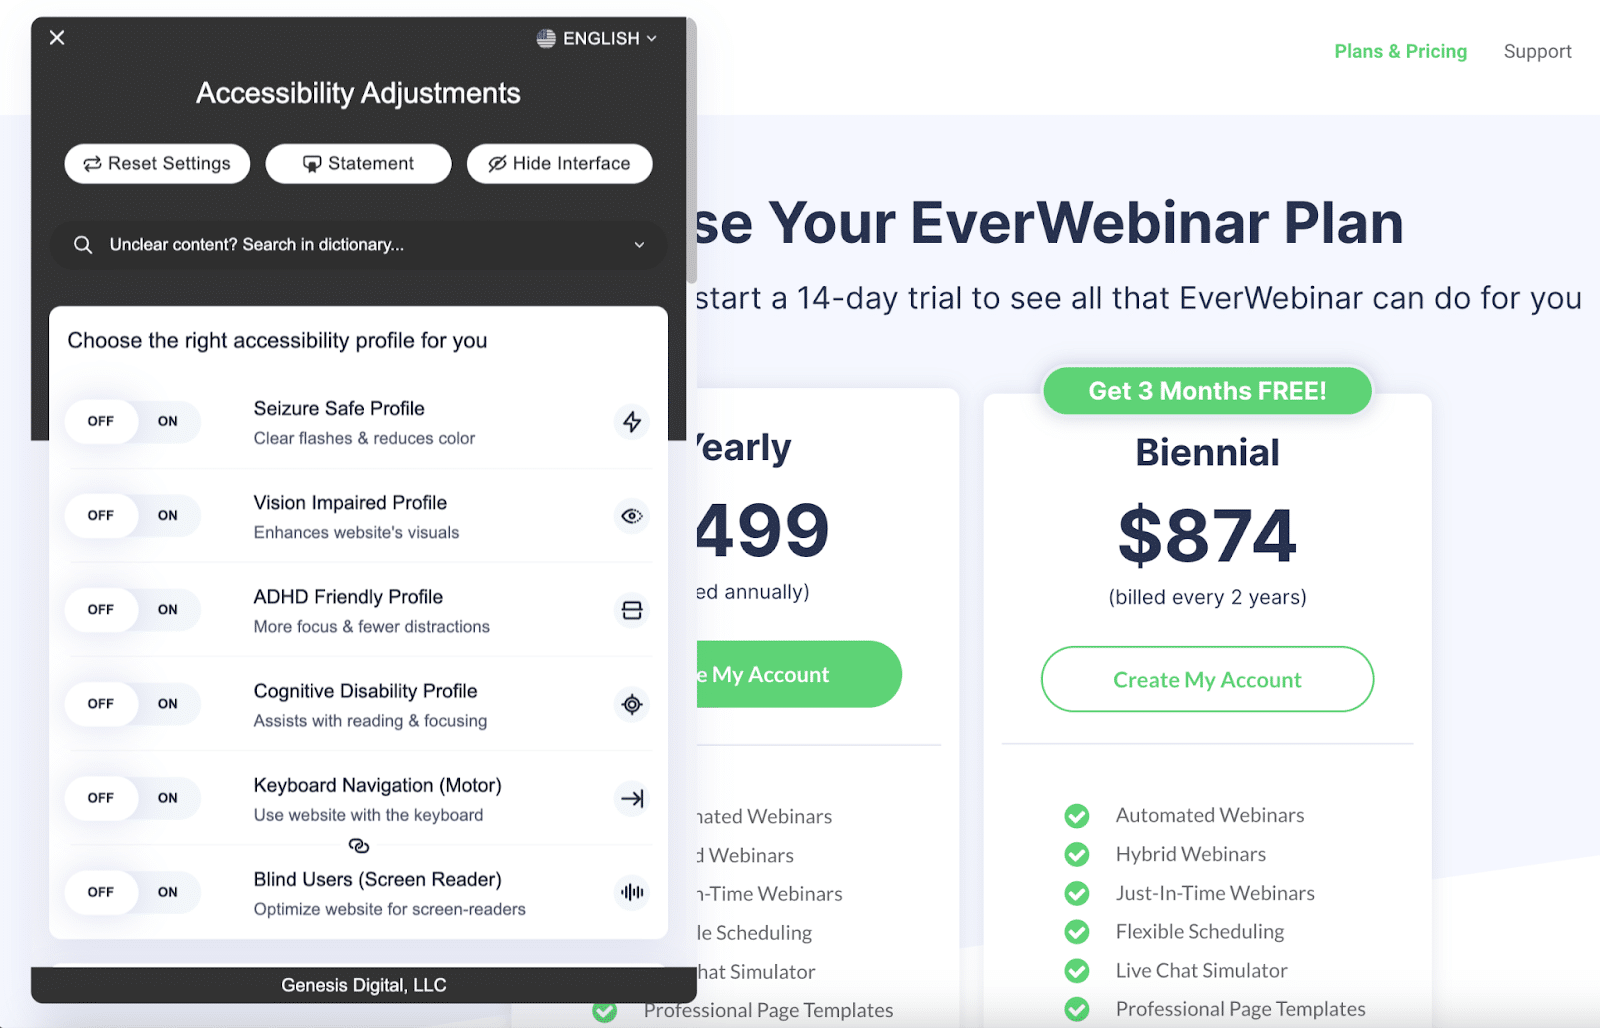Click the dictionary search magnifier icon
This screenshot has height=1028, width=1600.
tap(83, 245)
